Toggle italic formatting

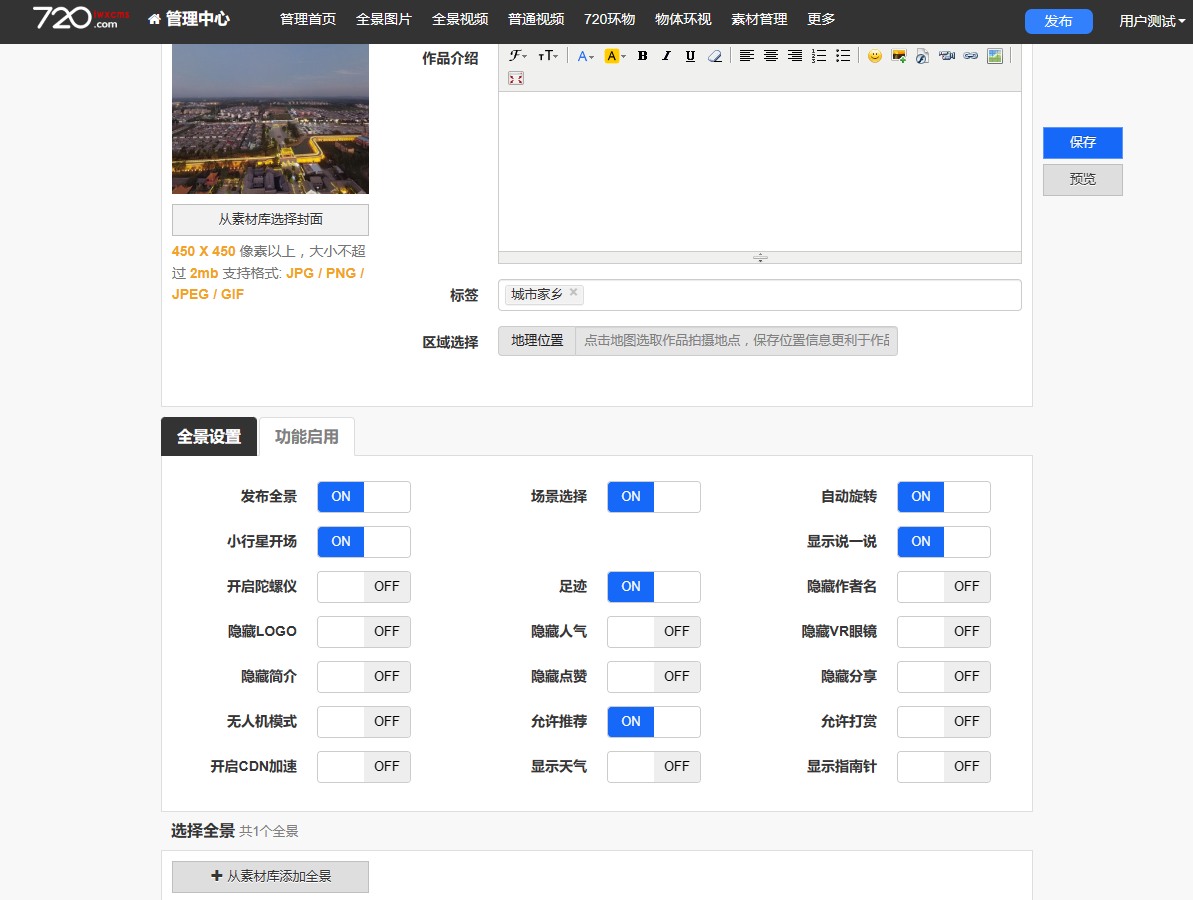[666, 56]
